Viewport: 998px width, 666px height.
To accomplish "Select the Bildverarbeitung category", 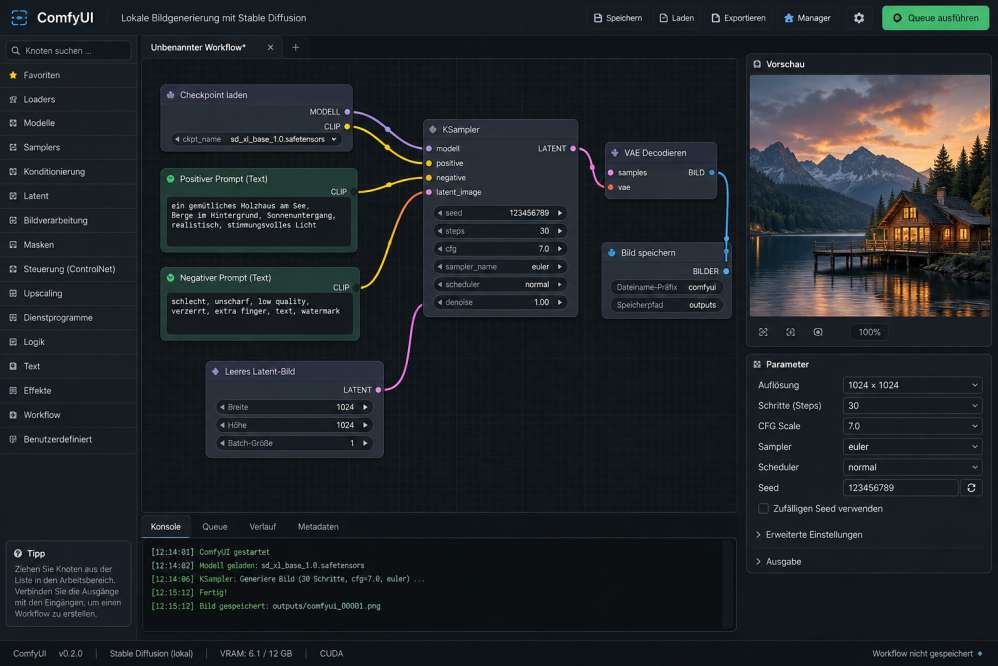I will pyautogui.click(x=69, y=220).
